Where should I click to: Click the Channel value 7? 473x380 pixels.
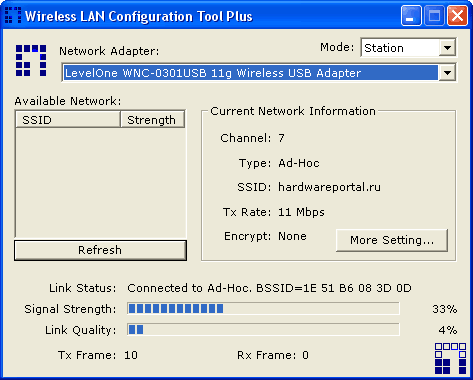281,138
